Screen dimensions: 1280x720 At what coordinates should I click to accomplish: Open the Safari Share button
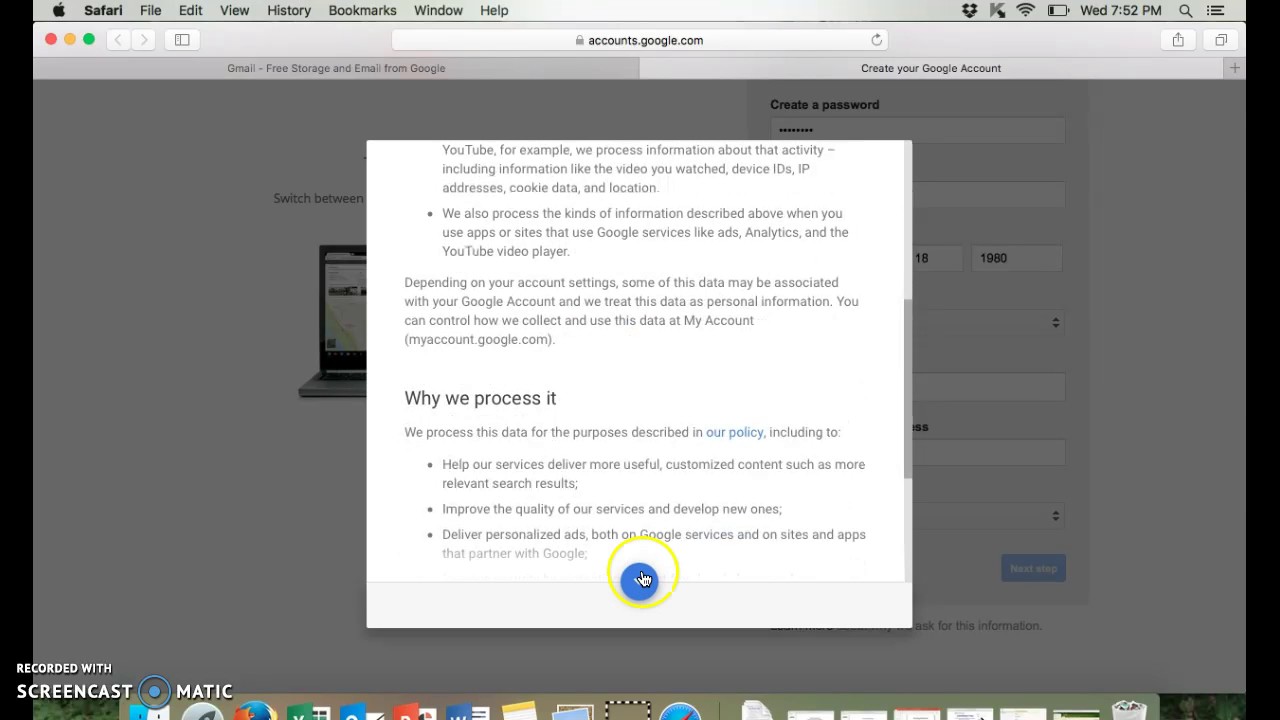coord(1178,40)
